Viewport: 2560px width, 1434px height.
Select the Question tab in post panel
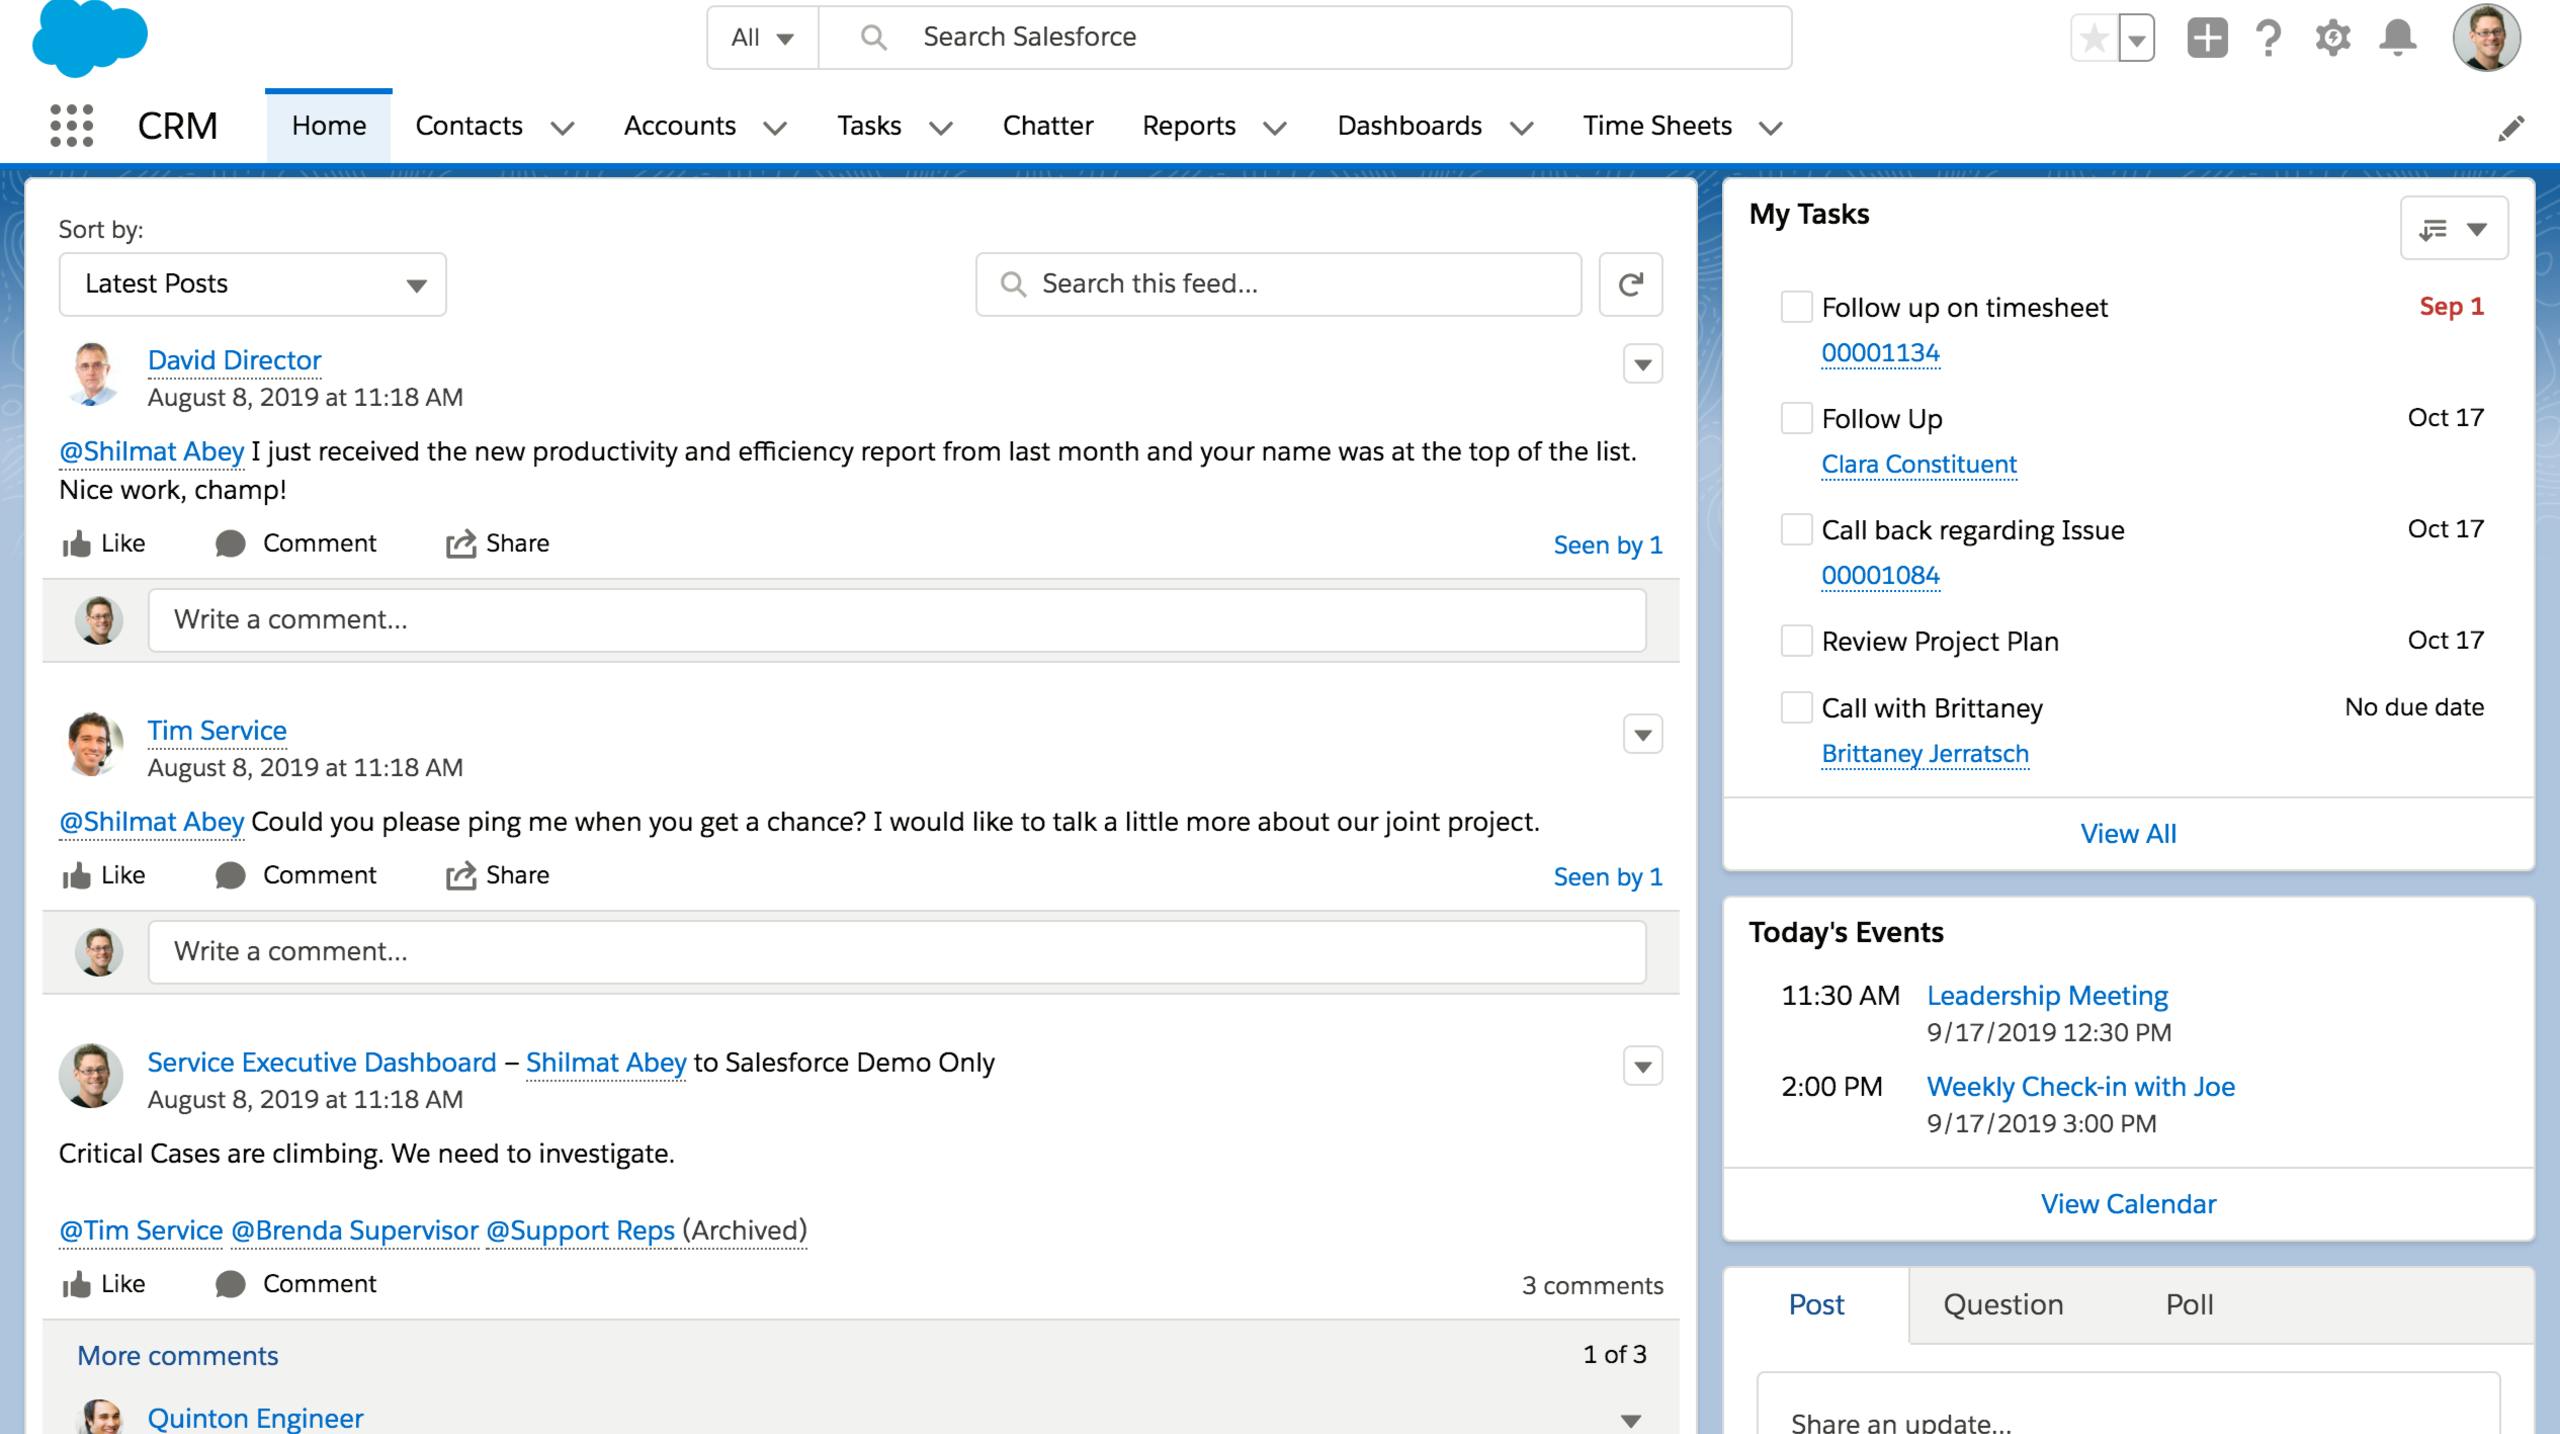pyautogui.click(x=2004, y=1302)
